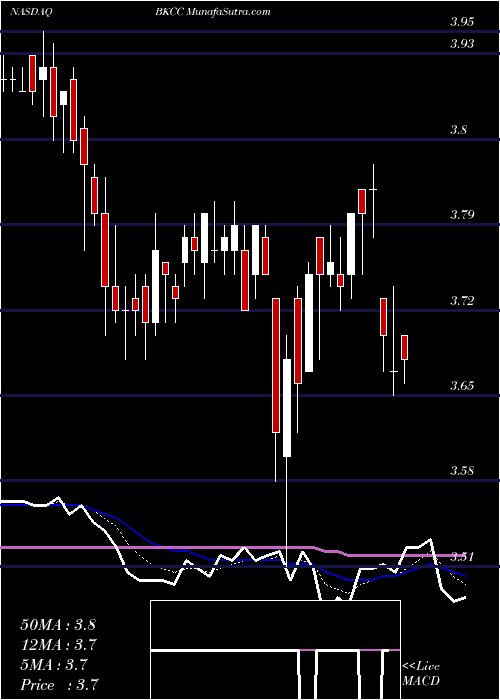
Task: Click the <<Live MACD label
Action: 421,674
